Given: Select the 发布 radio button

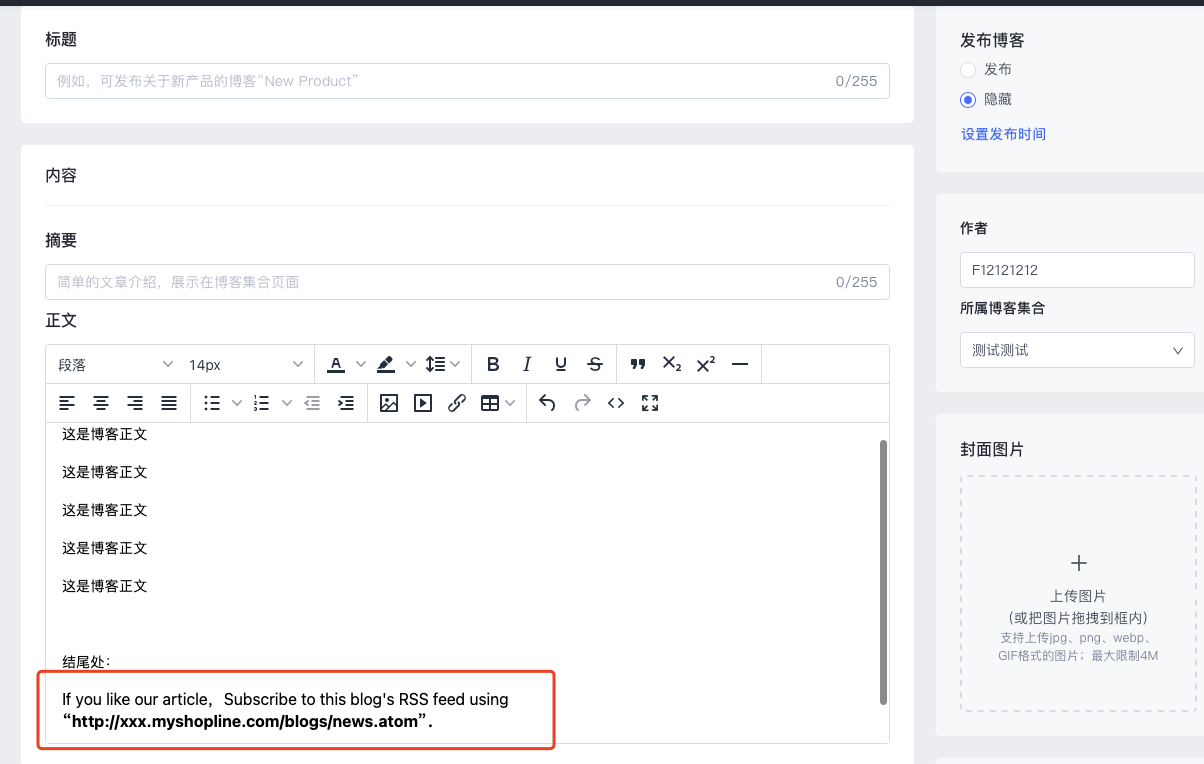Looking at the screenshot, I should [967, 69].
